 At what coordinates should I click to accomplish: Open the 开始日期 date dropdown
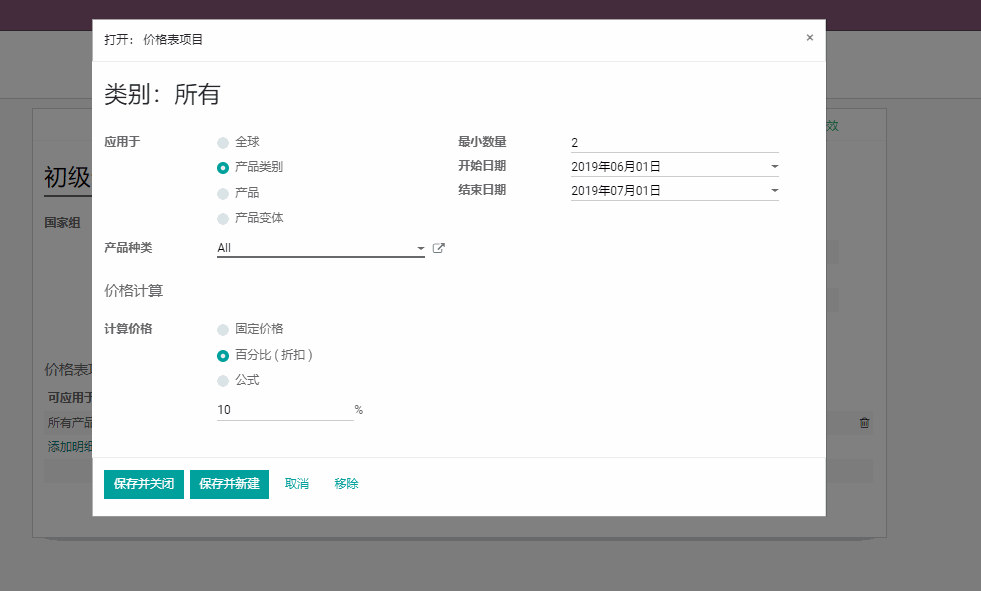(x=774, y=167)
